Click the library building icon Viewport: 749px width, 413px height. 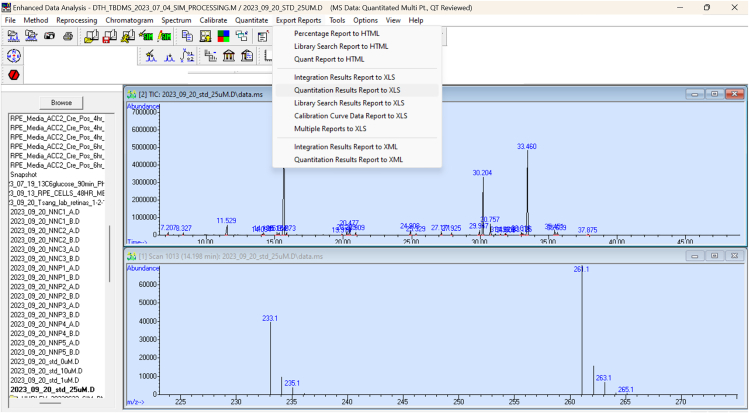(229, 56)
